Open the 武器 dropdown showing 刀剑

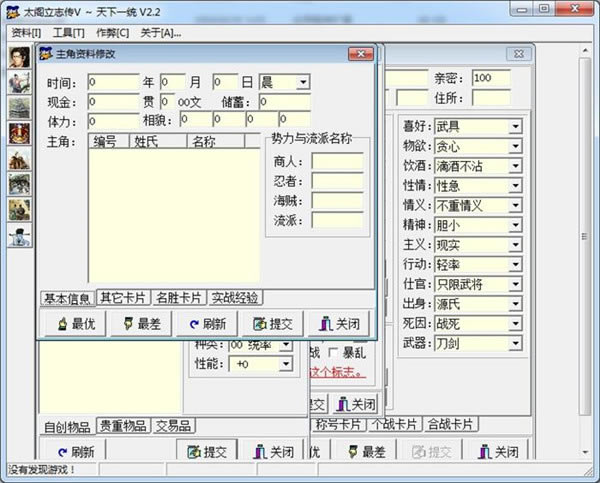click(x=515, y=344)
